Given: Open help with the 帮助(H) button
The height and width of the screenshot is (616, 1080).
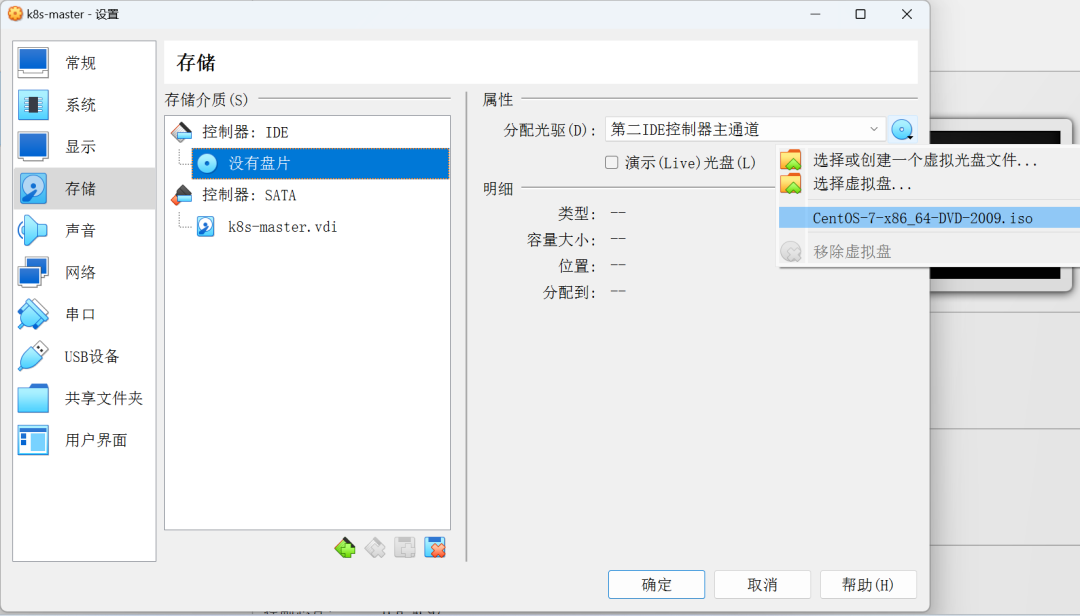Looking at the screenshot, I should click(x=868, y=585).
